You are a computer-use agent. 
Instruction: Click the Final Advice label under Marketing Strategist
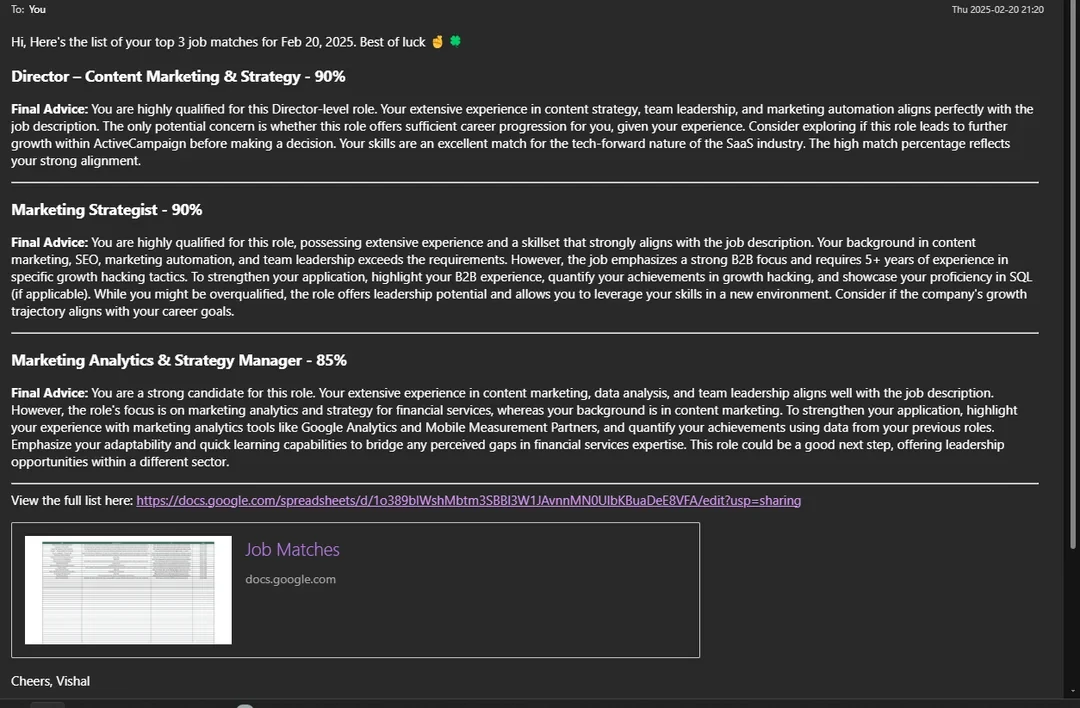(x=50, y=242)
